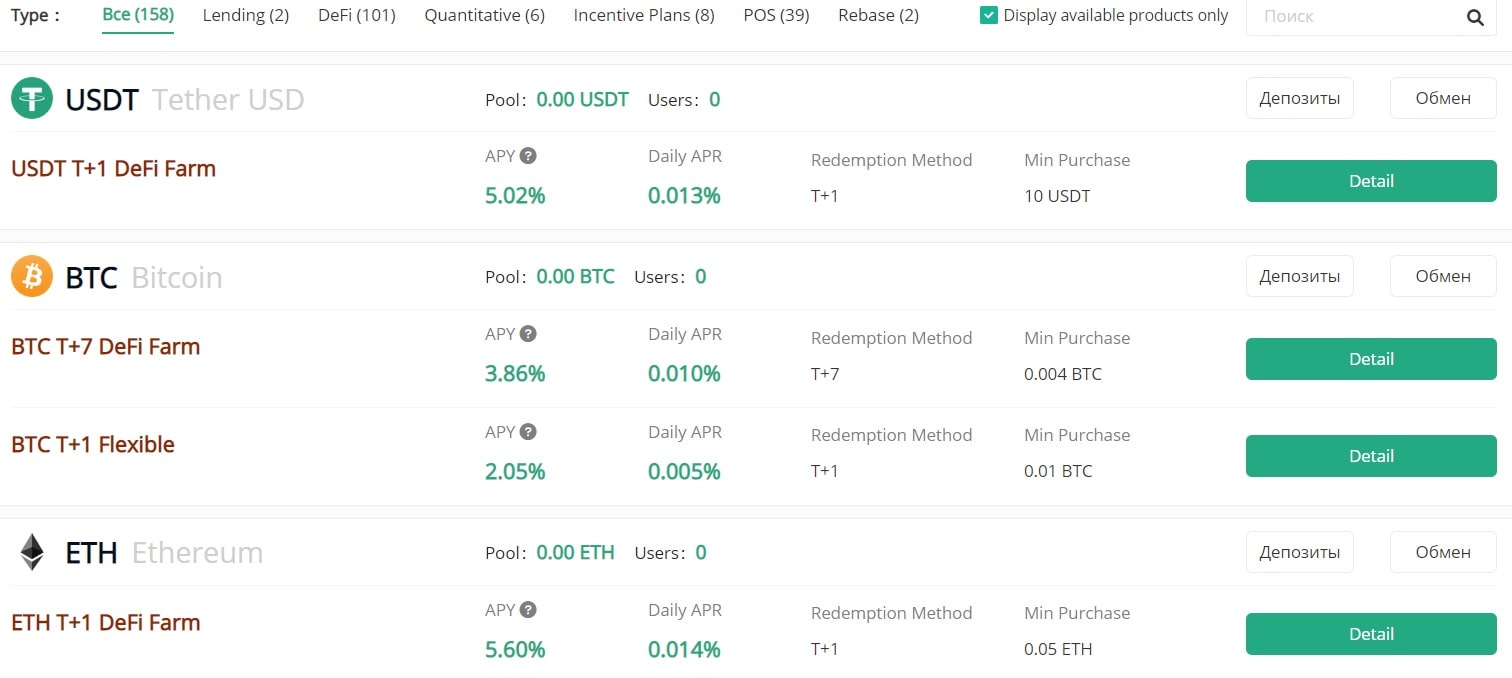Open Detail for BTC T+1 Flexible
The width and height of the screenshot is (1512, 678).
1370,456
